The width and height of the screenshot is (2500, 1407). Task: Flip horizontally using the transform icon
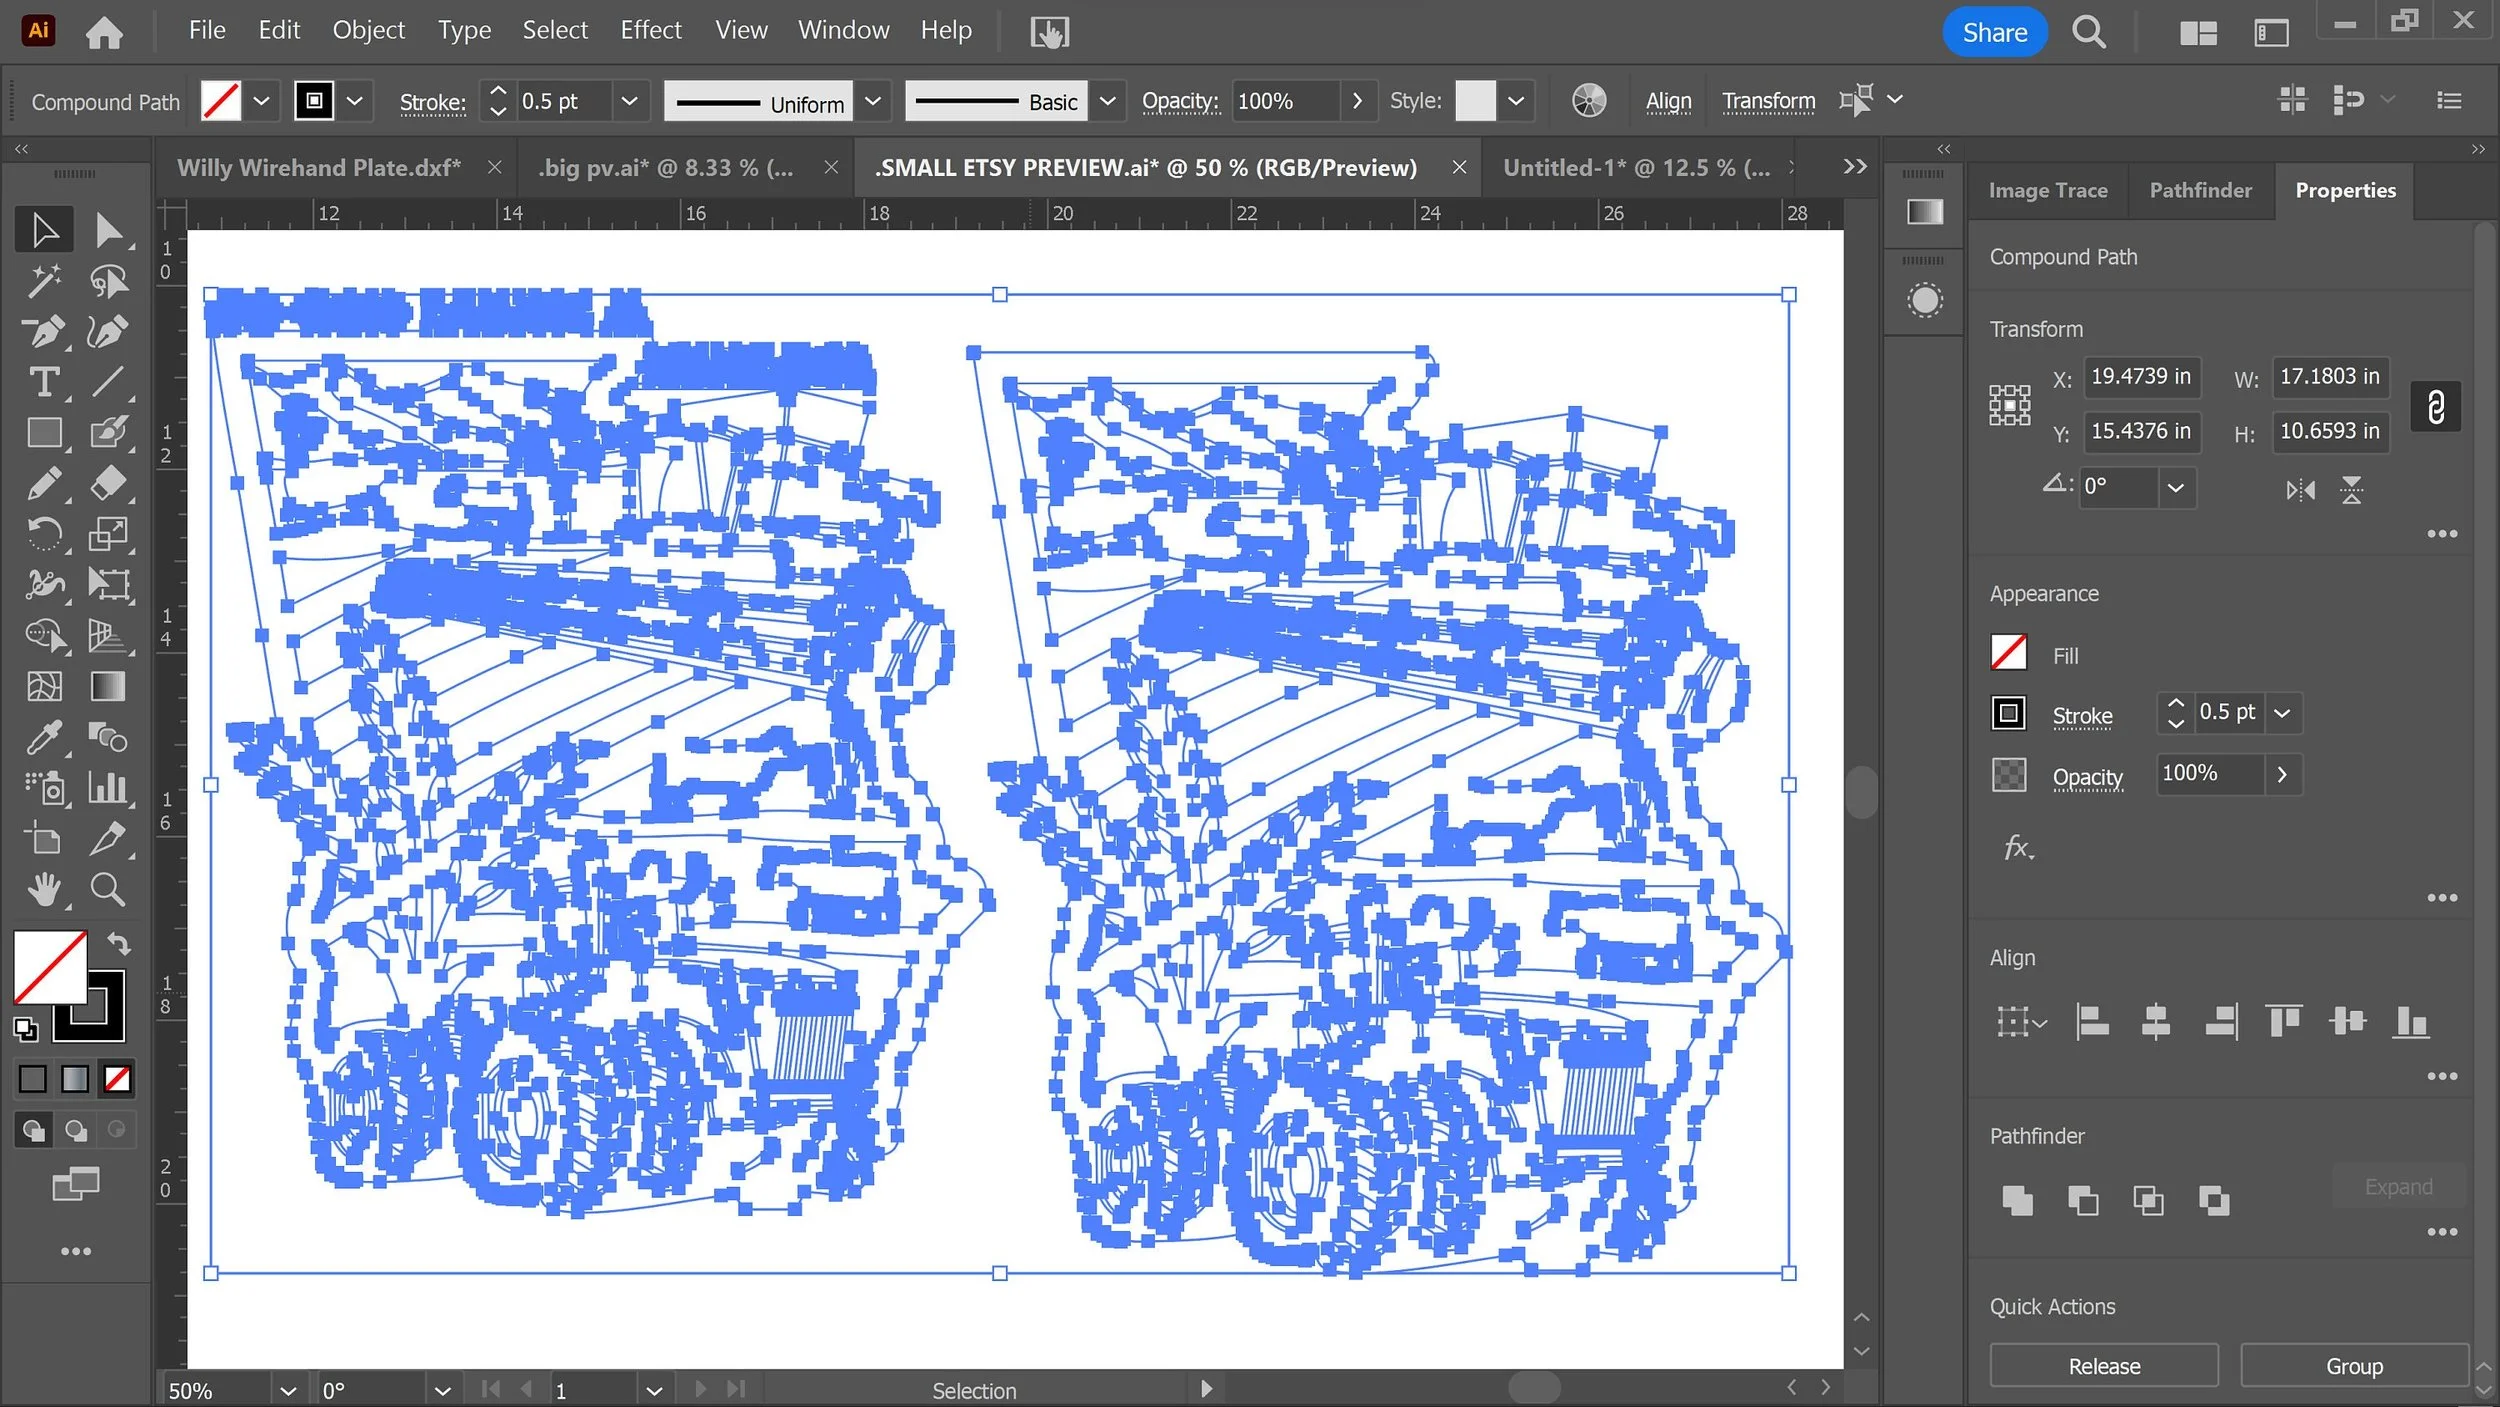coord(2300,490)
